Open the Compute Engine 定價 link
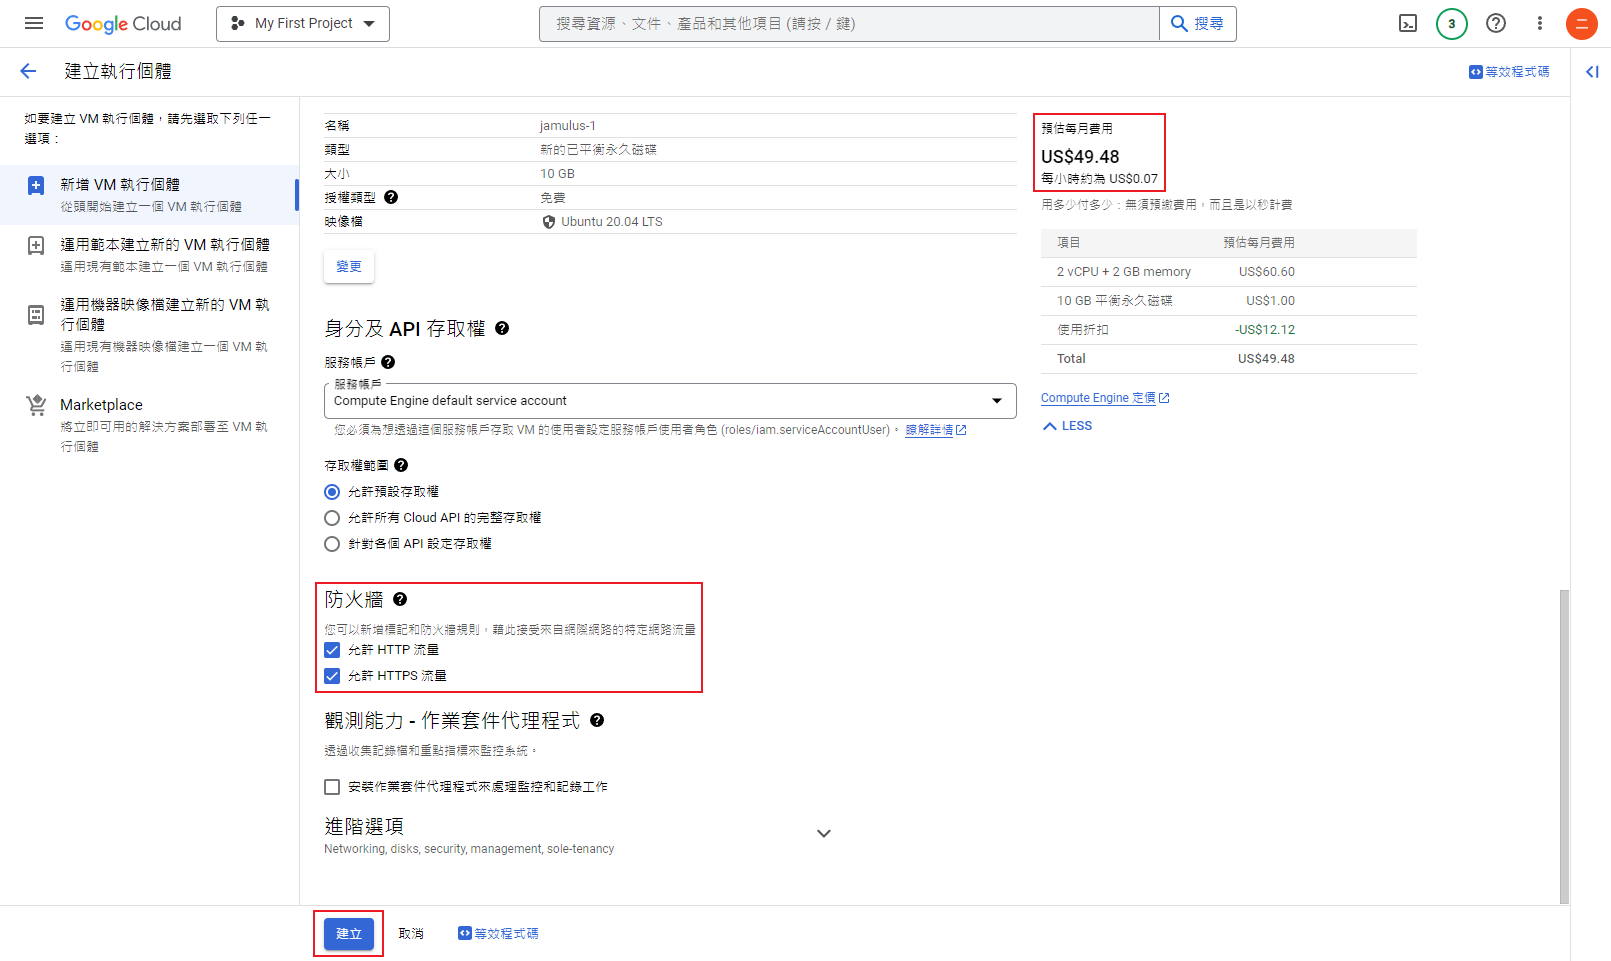This screenshot has width=1611, height=961. pos(1098,397)
